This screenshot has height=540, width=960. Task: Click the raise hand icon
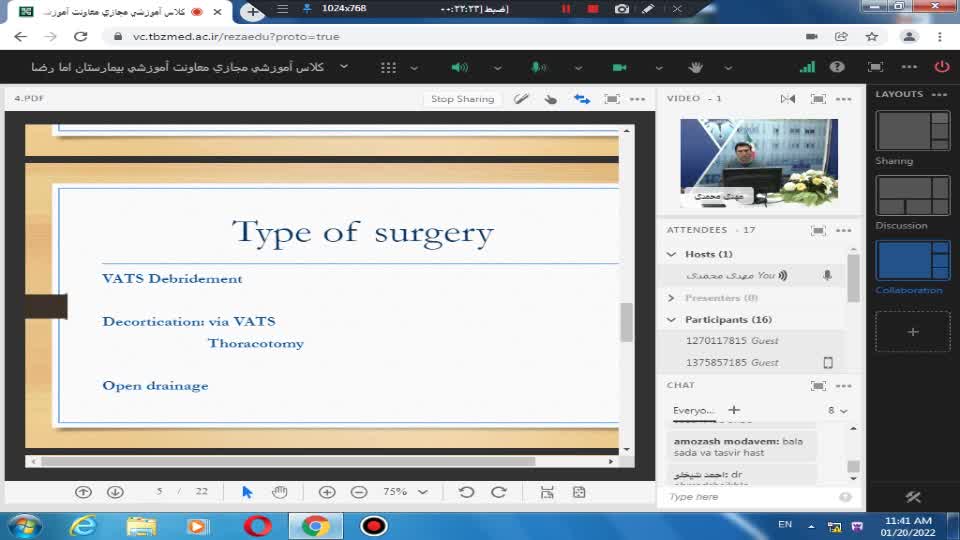[x=697, y=67]
